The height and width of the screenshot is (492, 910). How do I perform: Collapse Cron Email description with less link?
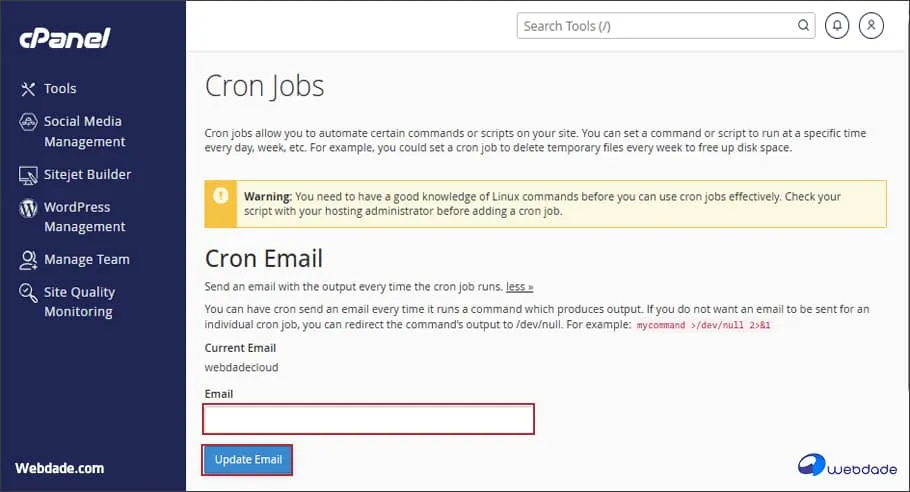(519, 287)
